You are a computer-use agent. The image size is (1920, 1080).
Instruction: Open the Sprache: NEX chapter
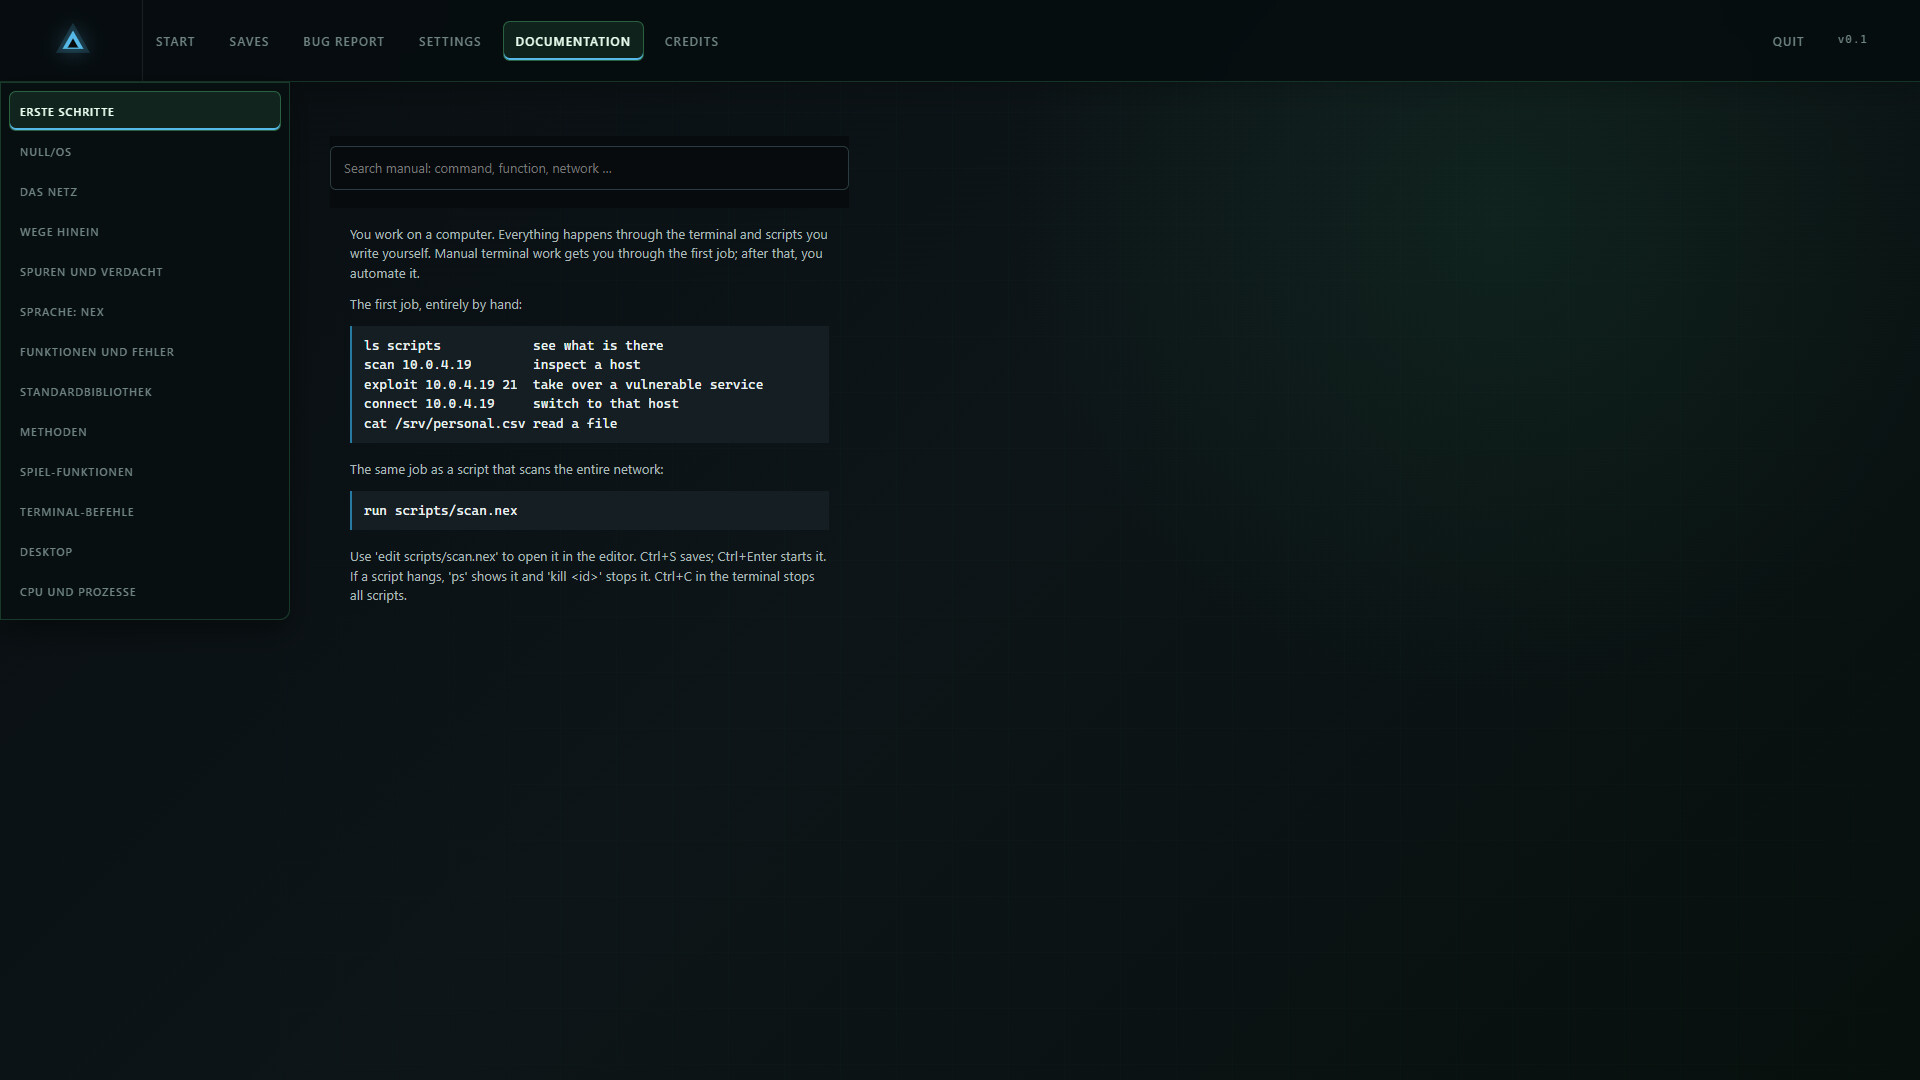coord(145,312)
